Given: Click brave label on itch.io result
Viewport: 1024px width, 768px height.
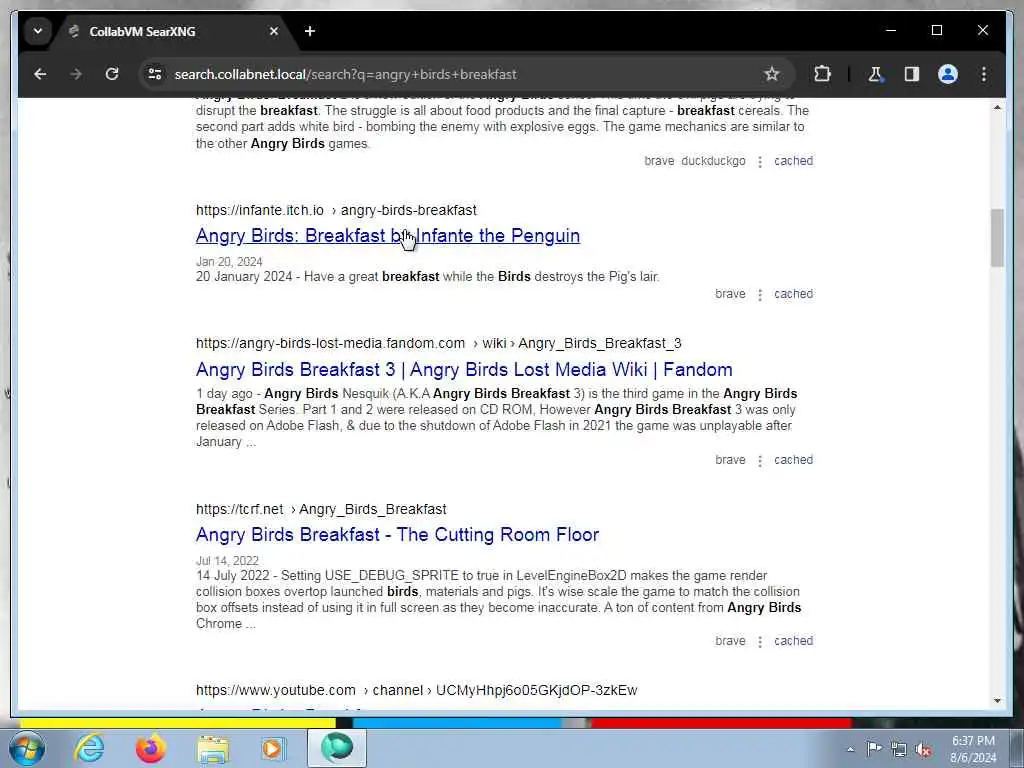Looking at the screenshot, I should click(x=730, y=294).
